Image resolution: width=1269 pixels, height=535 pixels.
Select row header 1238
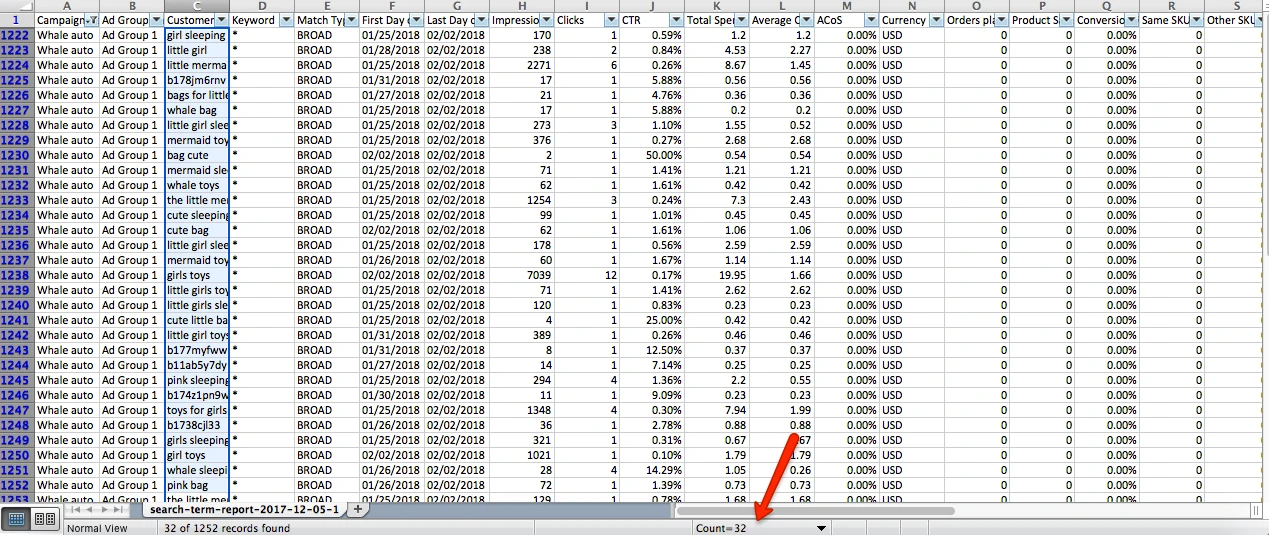click(x=17, y=275)
